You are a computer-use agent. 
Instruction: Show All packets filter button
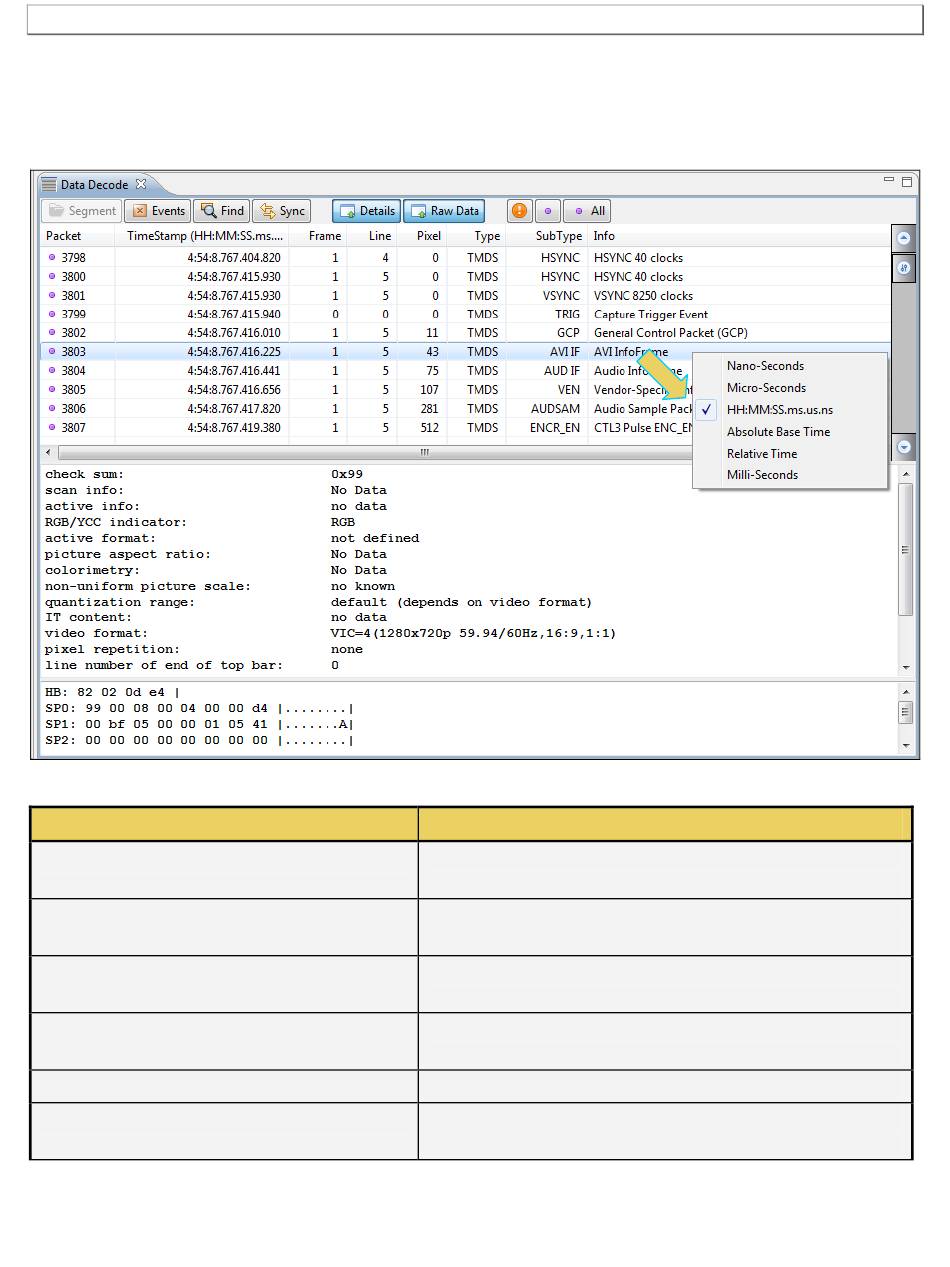(x=587, y=211)
